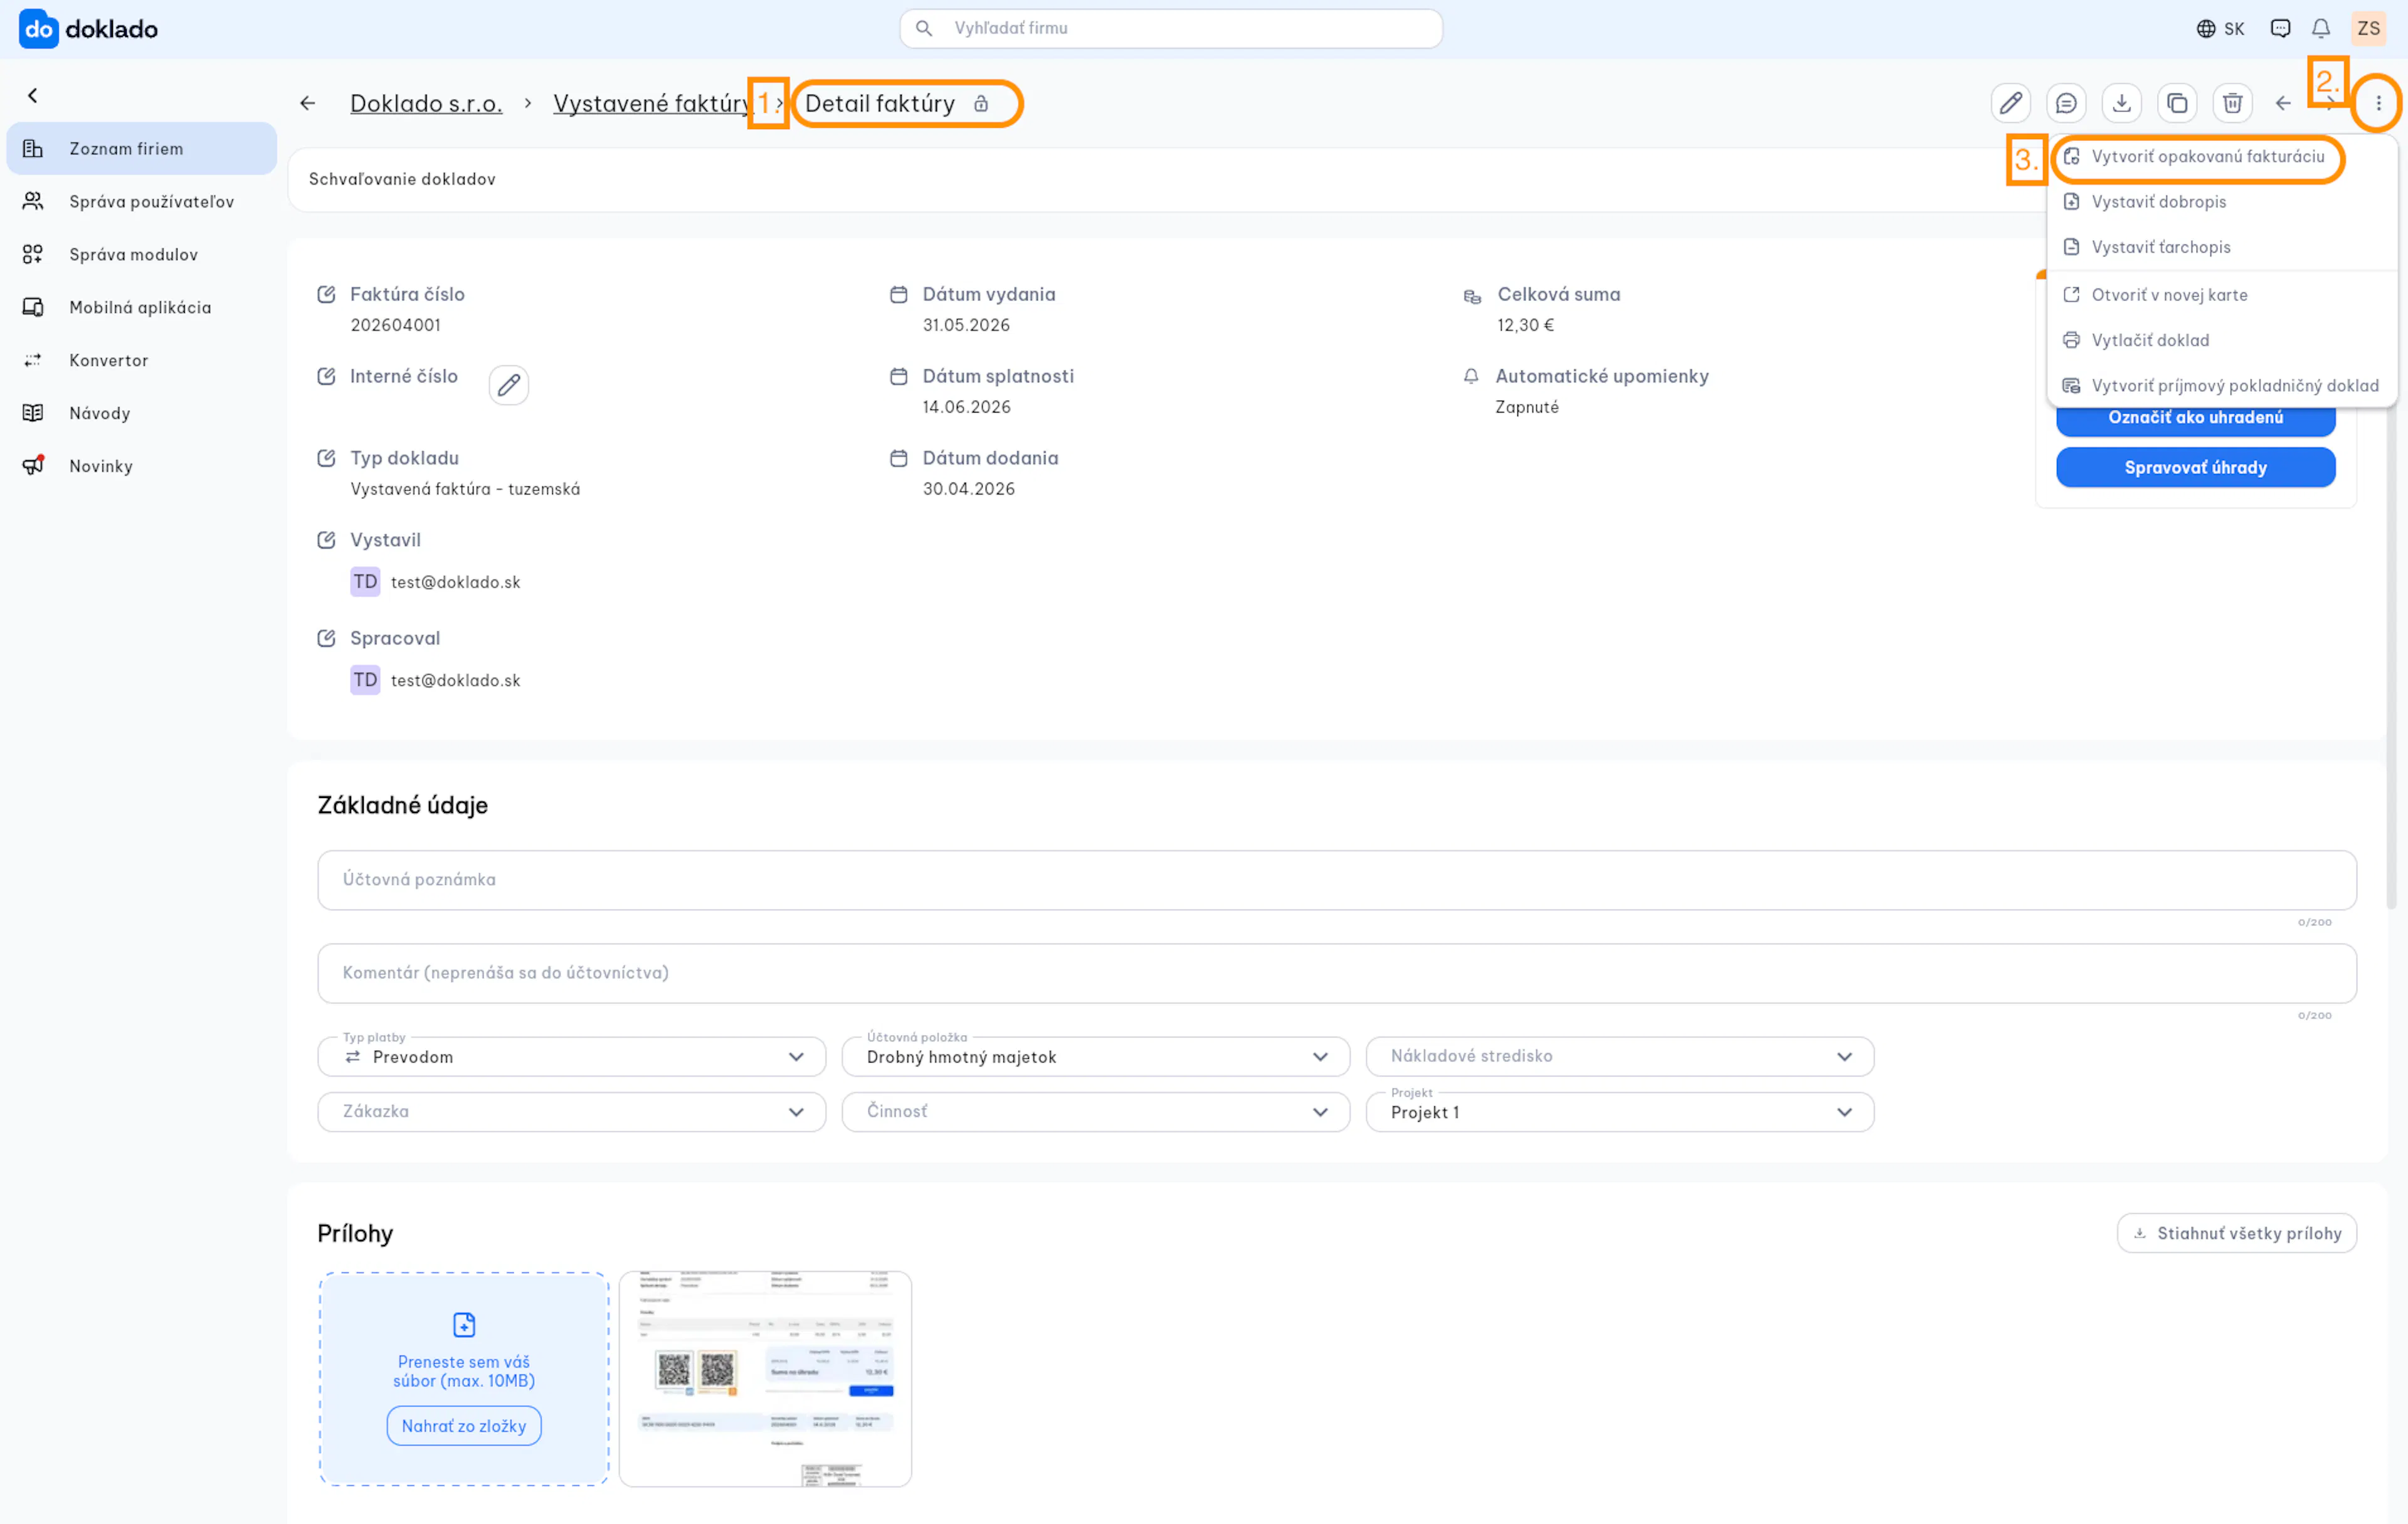This screenshot has width=2408, height=1524.
Task: Click the download invoice icon
Action: 2121,103
